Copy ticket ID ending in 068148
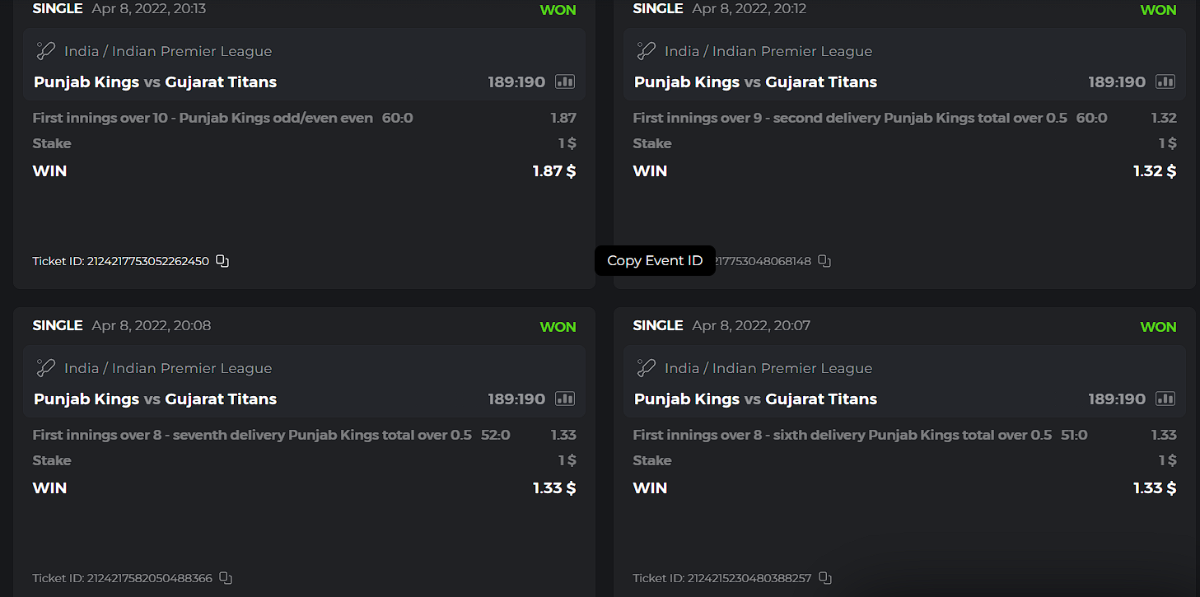Screen dimensions: 1200x597 (x=824, y=261)
